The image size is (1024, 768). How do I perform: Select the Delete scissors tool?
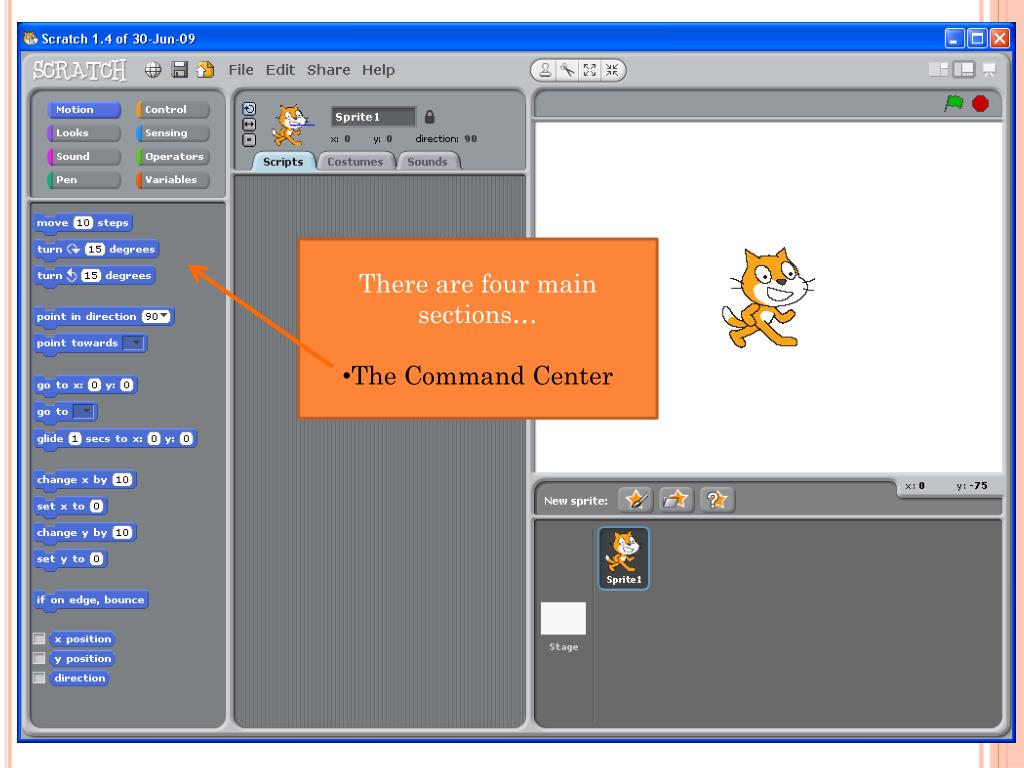coord(567,70)
